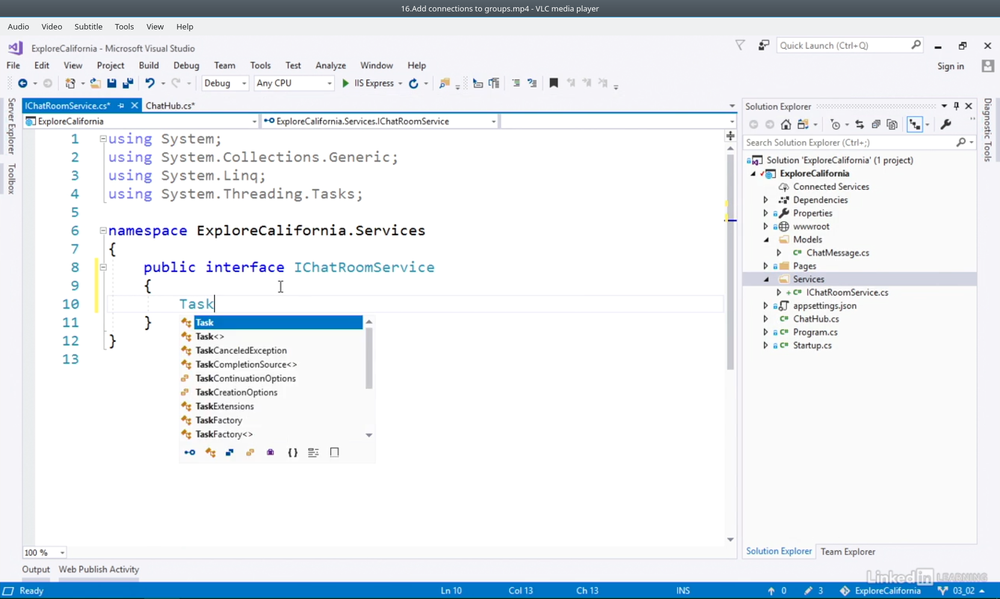Image resolution: width=1000 pixels, height=599 pixels.
Task: Collapse the namespace code block on line 6
Action: click(103, 230)
